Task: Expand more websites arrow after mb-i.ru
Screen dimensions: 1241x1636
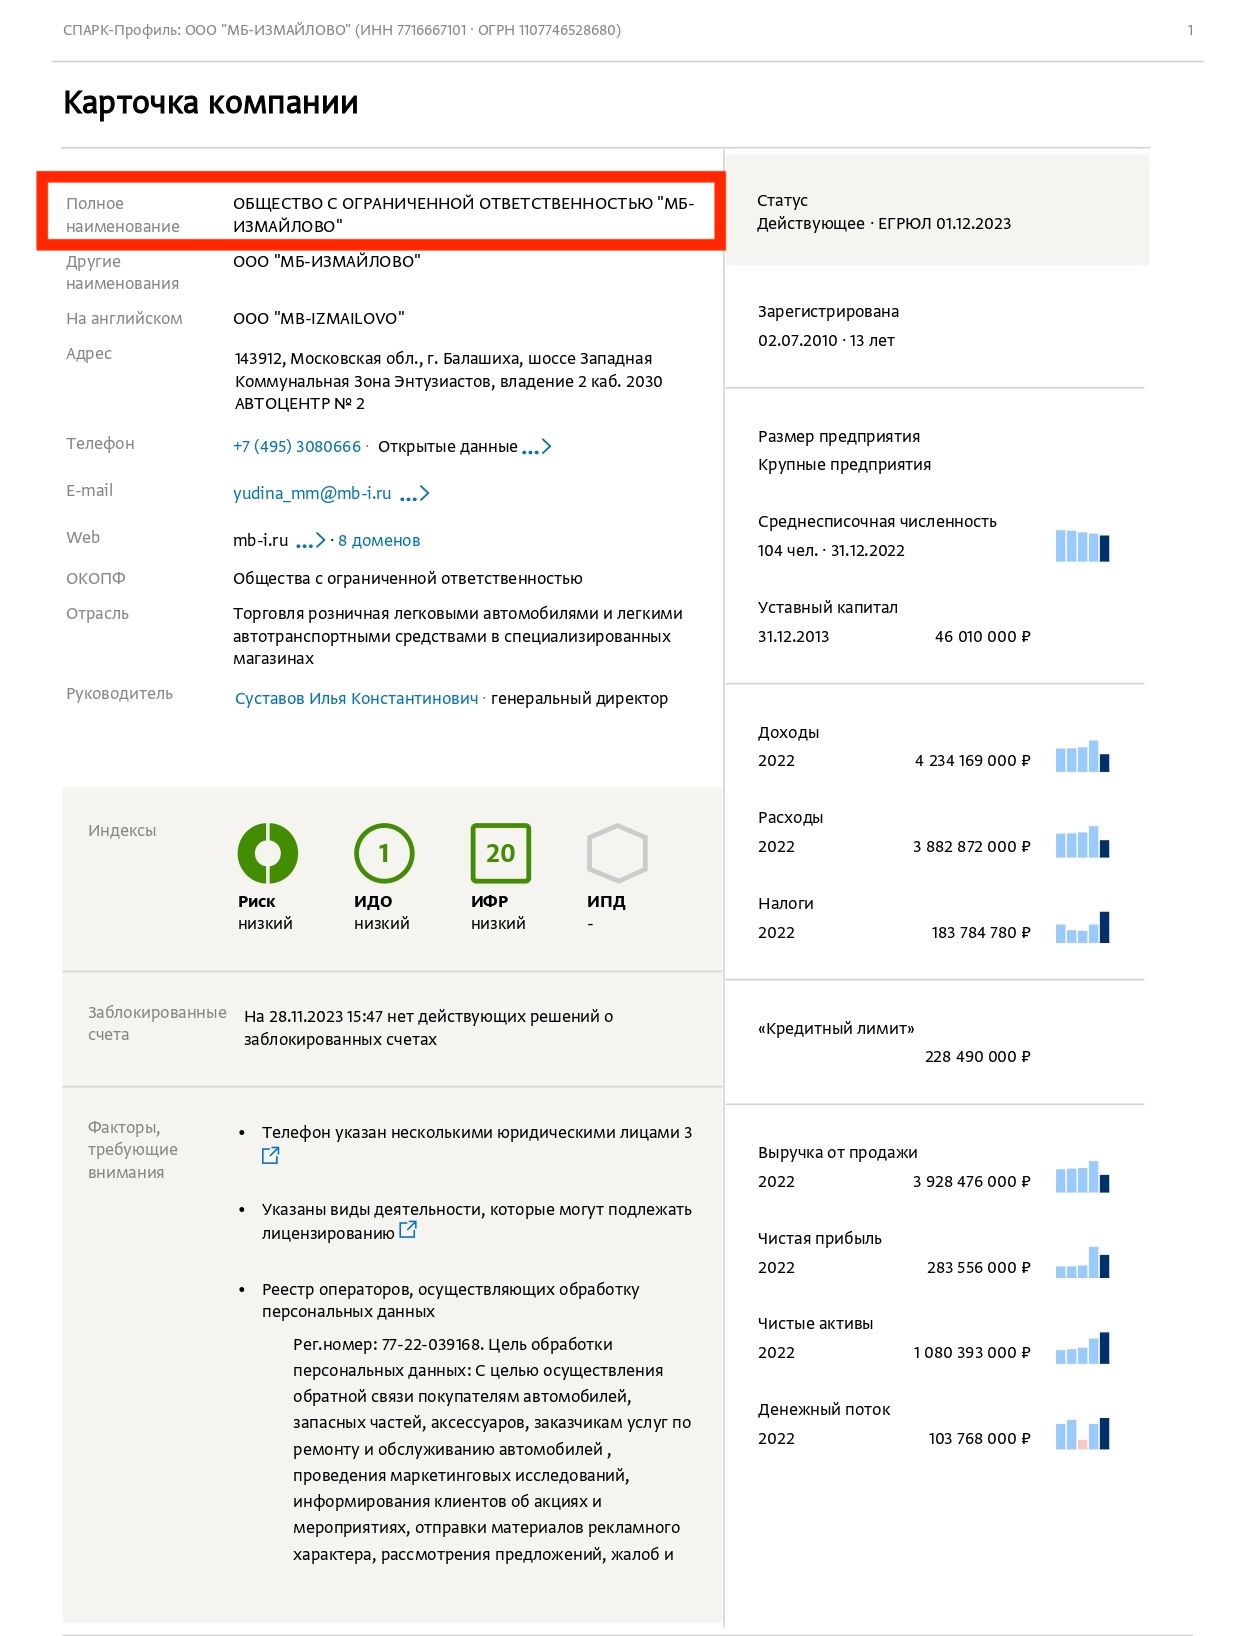Action: [311, 541]
